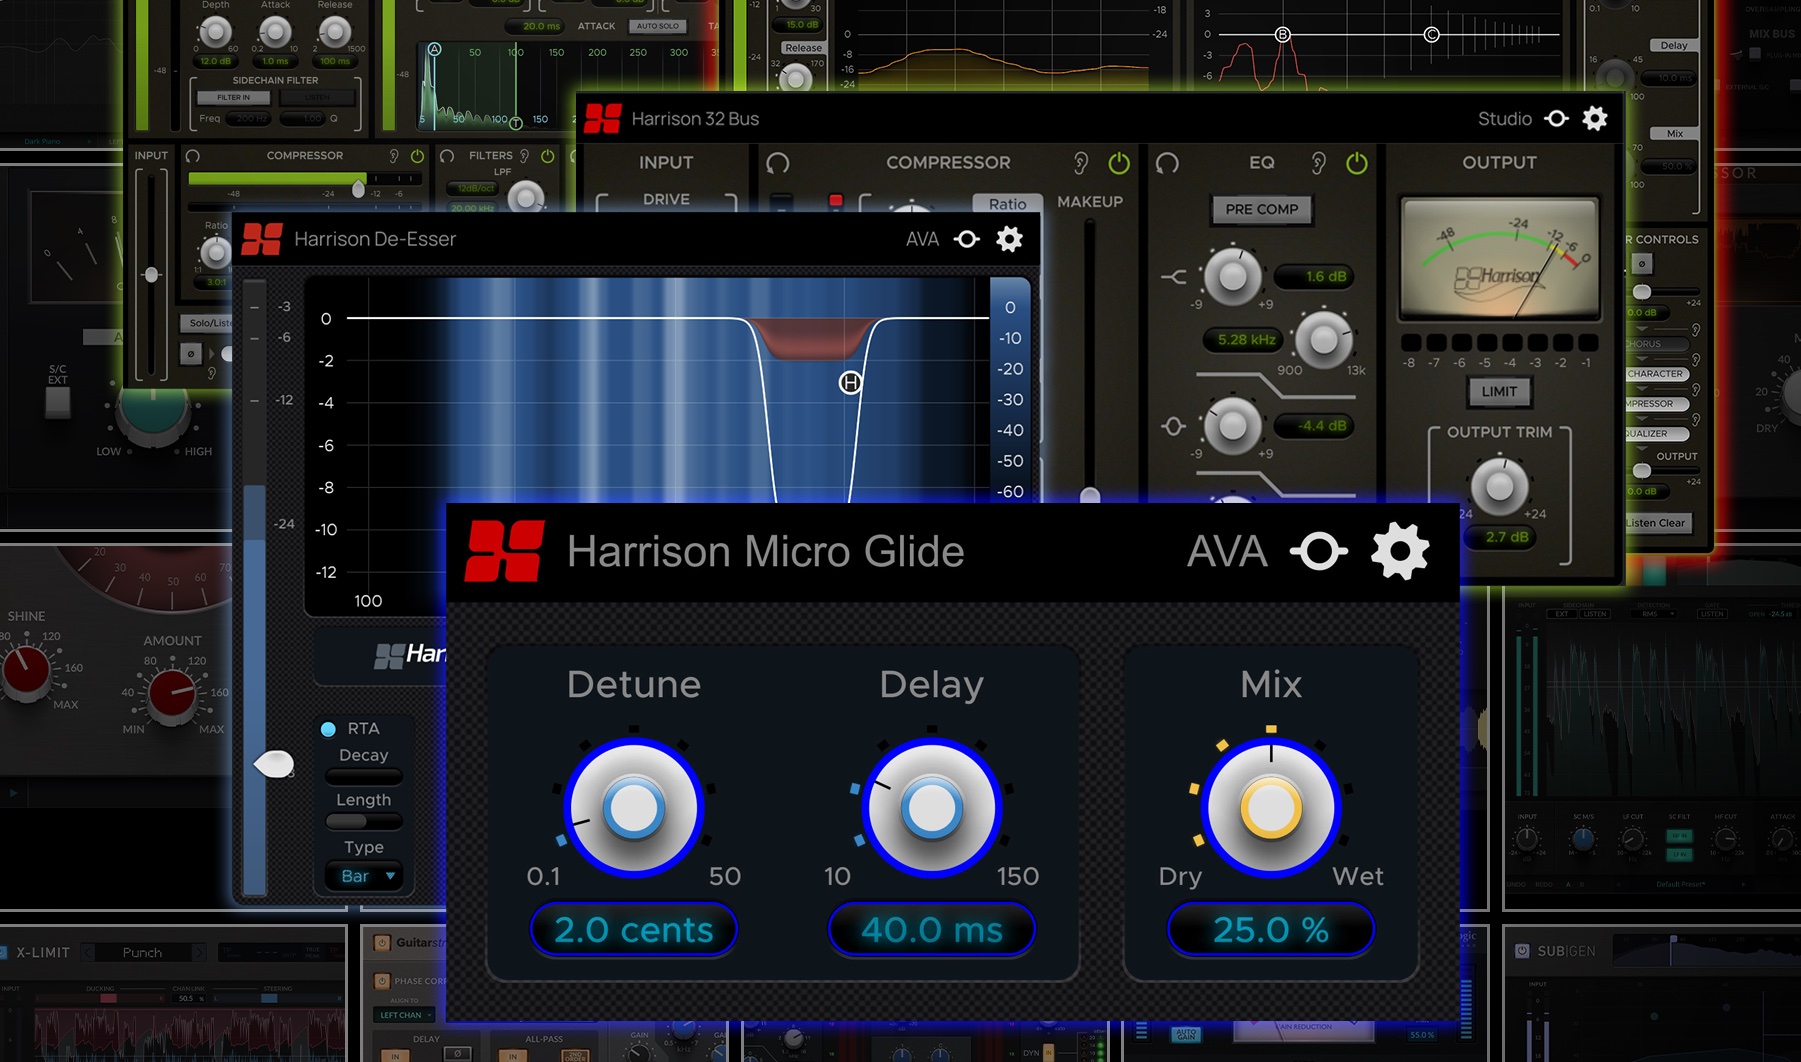This screenshot has height=1062, width=1801.
Task: Click the 32 Bus target ring icon
Action: pyautogui.click(x=1557, y=119)
